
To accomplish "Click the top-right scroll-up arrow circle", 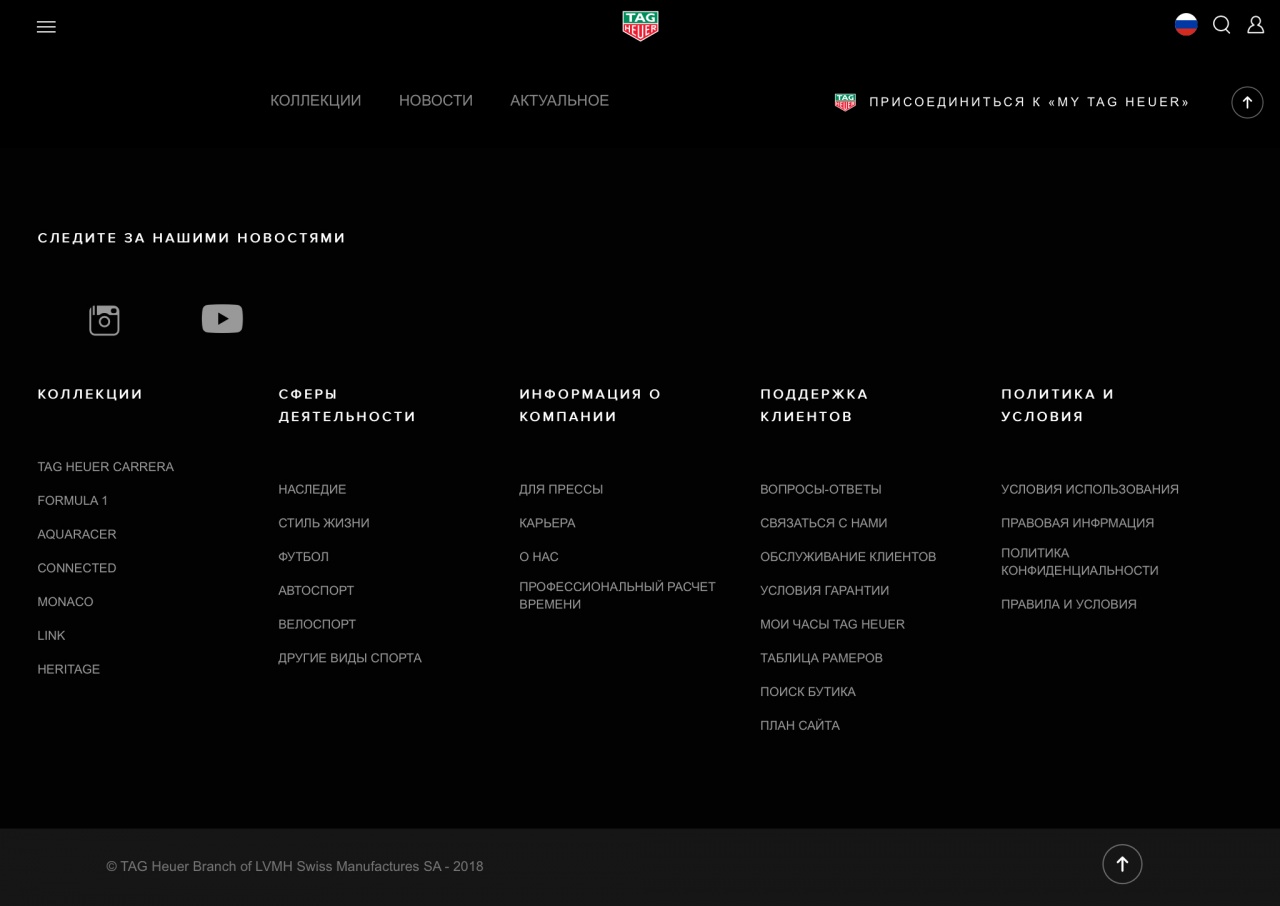I will pos(1247,102).
